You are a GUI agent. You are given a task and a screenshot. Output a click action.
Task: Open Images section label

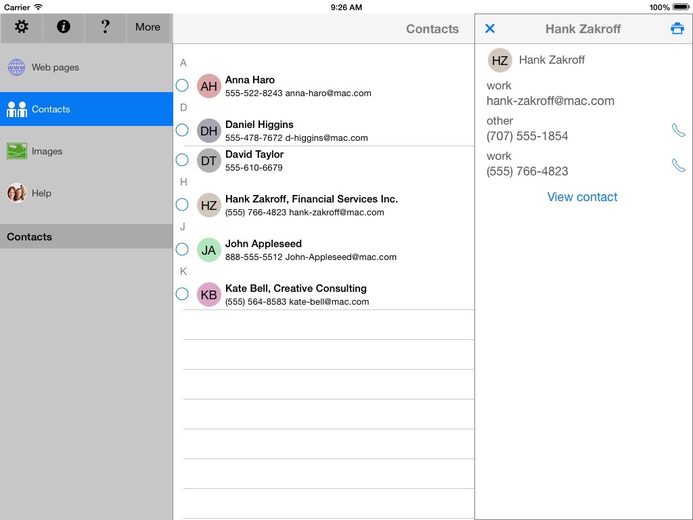click(47, 151)
